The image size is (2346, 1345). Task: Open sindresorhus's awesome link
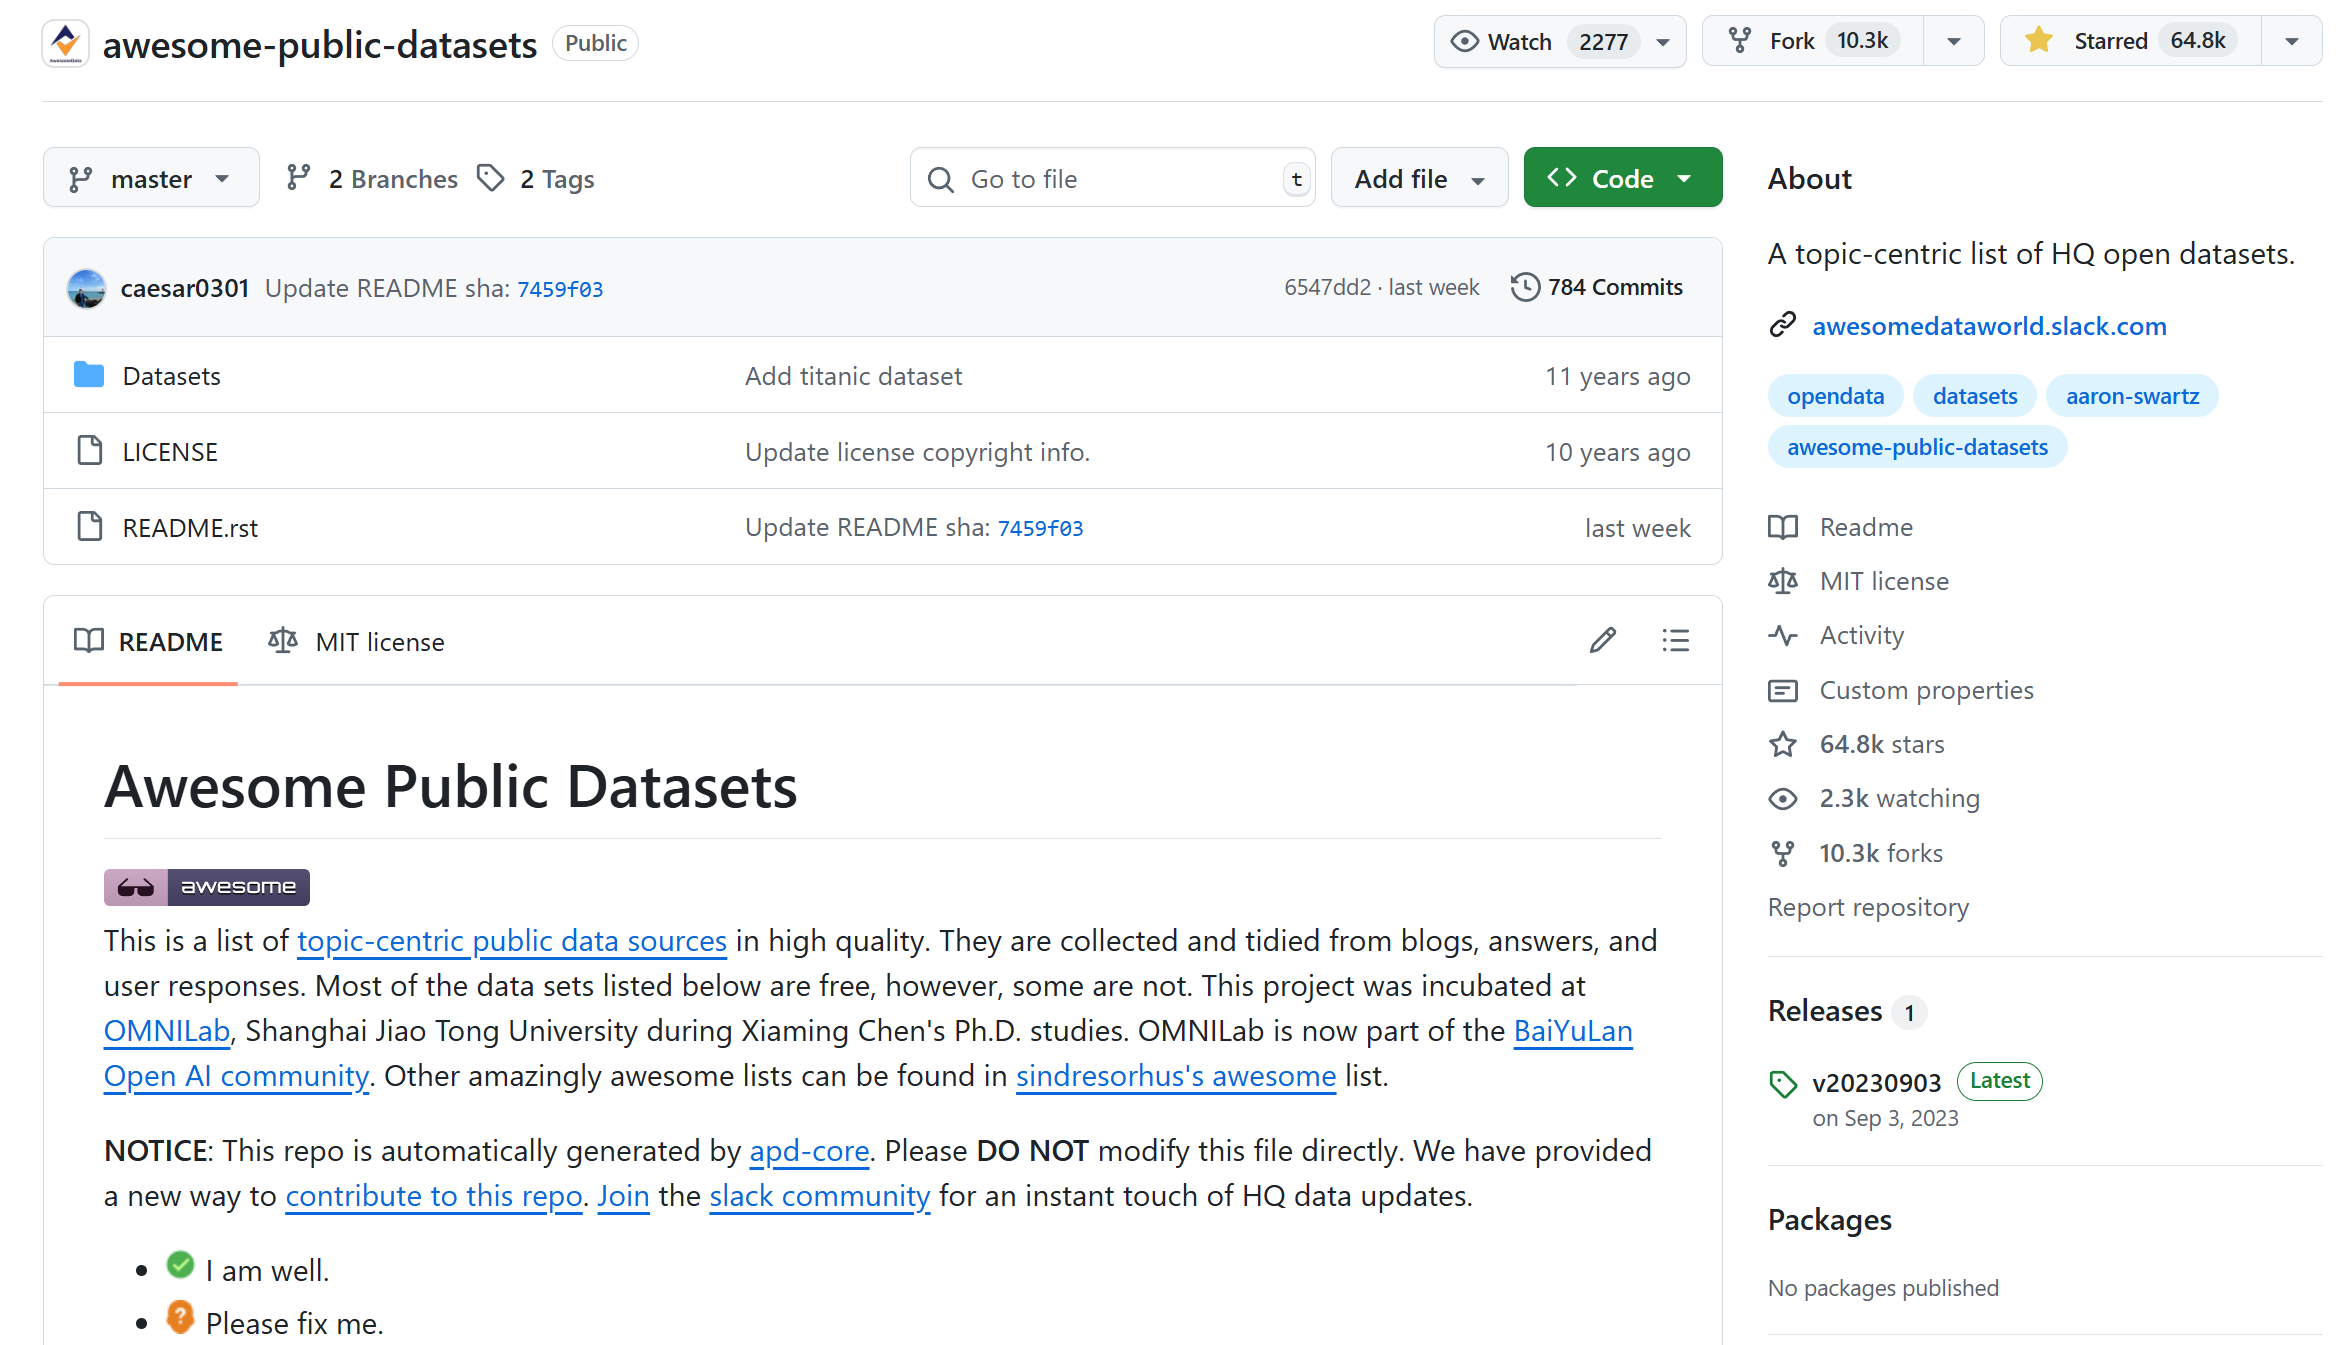pyautogui.click(x=1176, y=1076)
